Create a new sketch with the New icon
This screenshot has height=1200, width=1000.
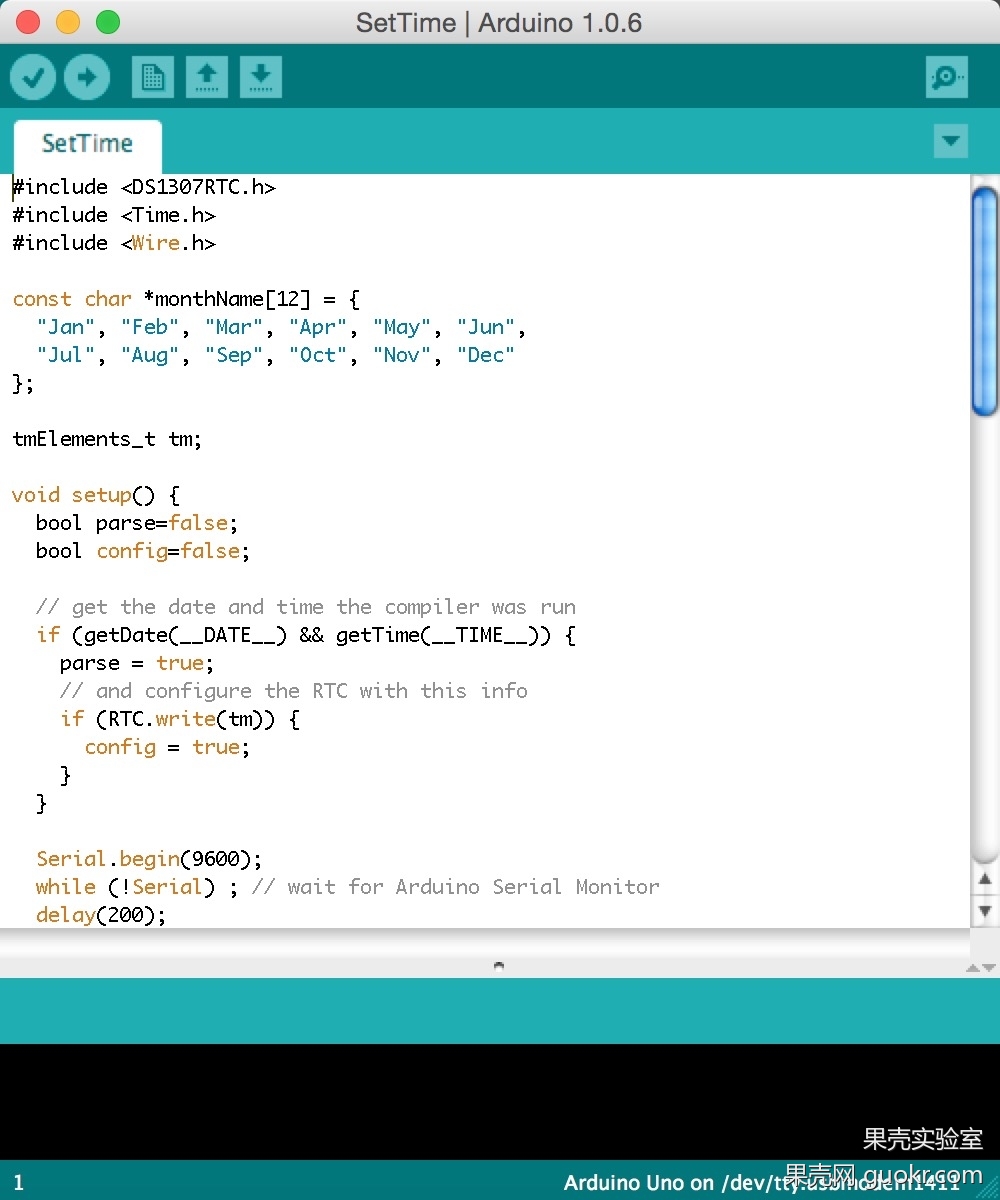[153, 77]
